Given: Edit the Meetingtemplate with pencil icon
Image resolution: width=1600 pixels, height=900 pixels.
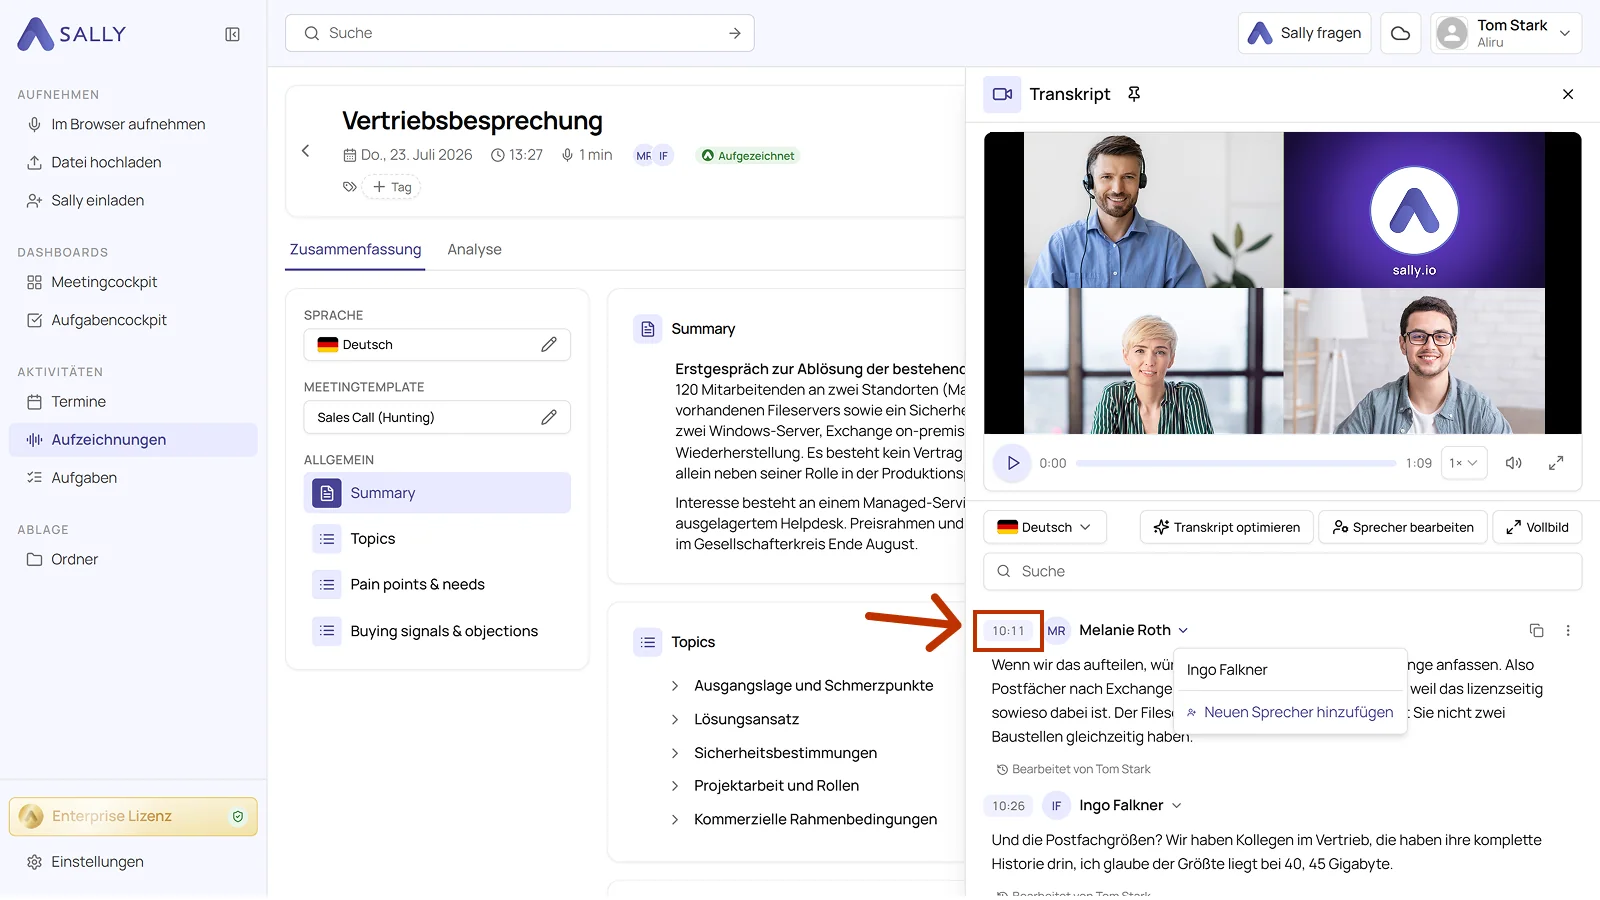Looking at the screenshot, I should pyautogui.click(x=549, y=417).
